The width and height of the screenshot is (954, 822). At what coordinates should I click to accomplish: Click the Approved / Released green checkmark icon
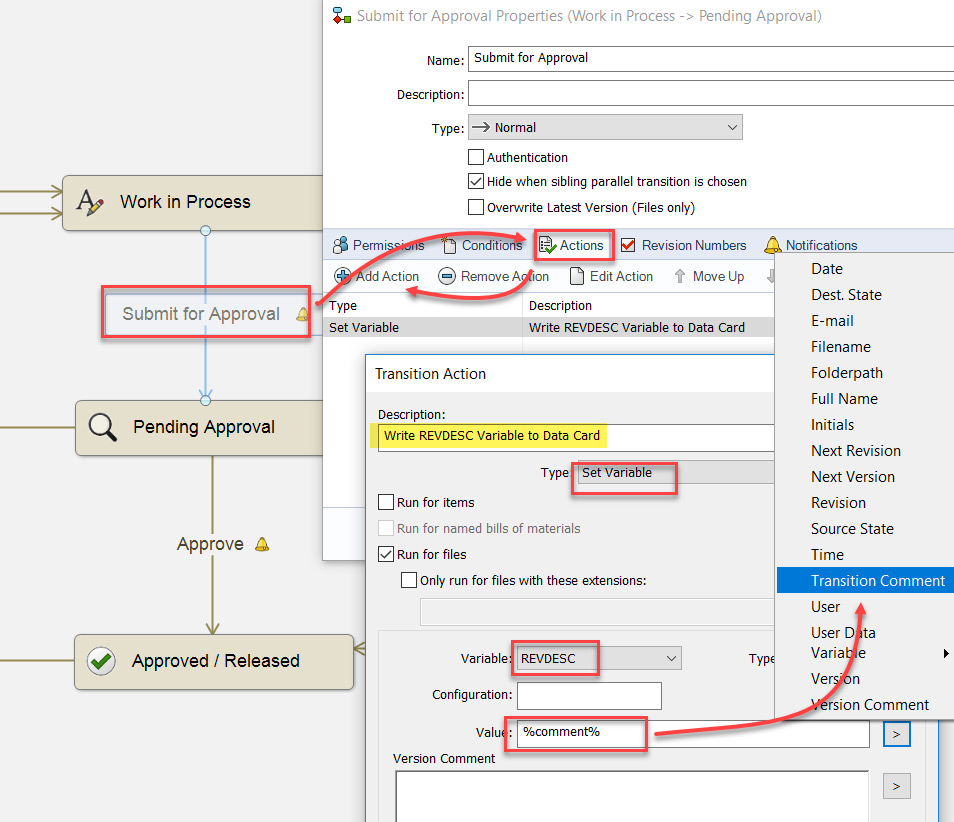[x=101, y=661]
